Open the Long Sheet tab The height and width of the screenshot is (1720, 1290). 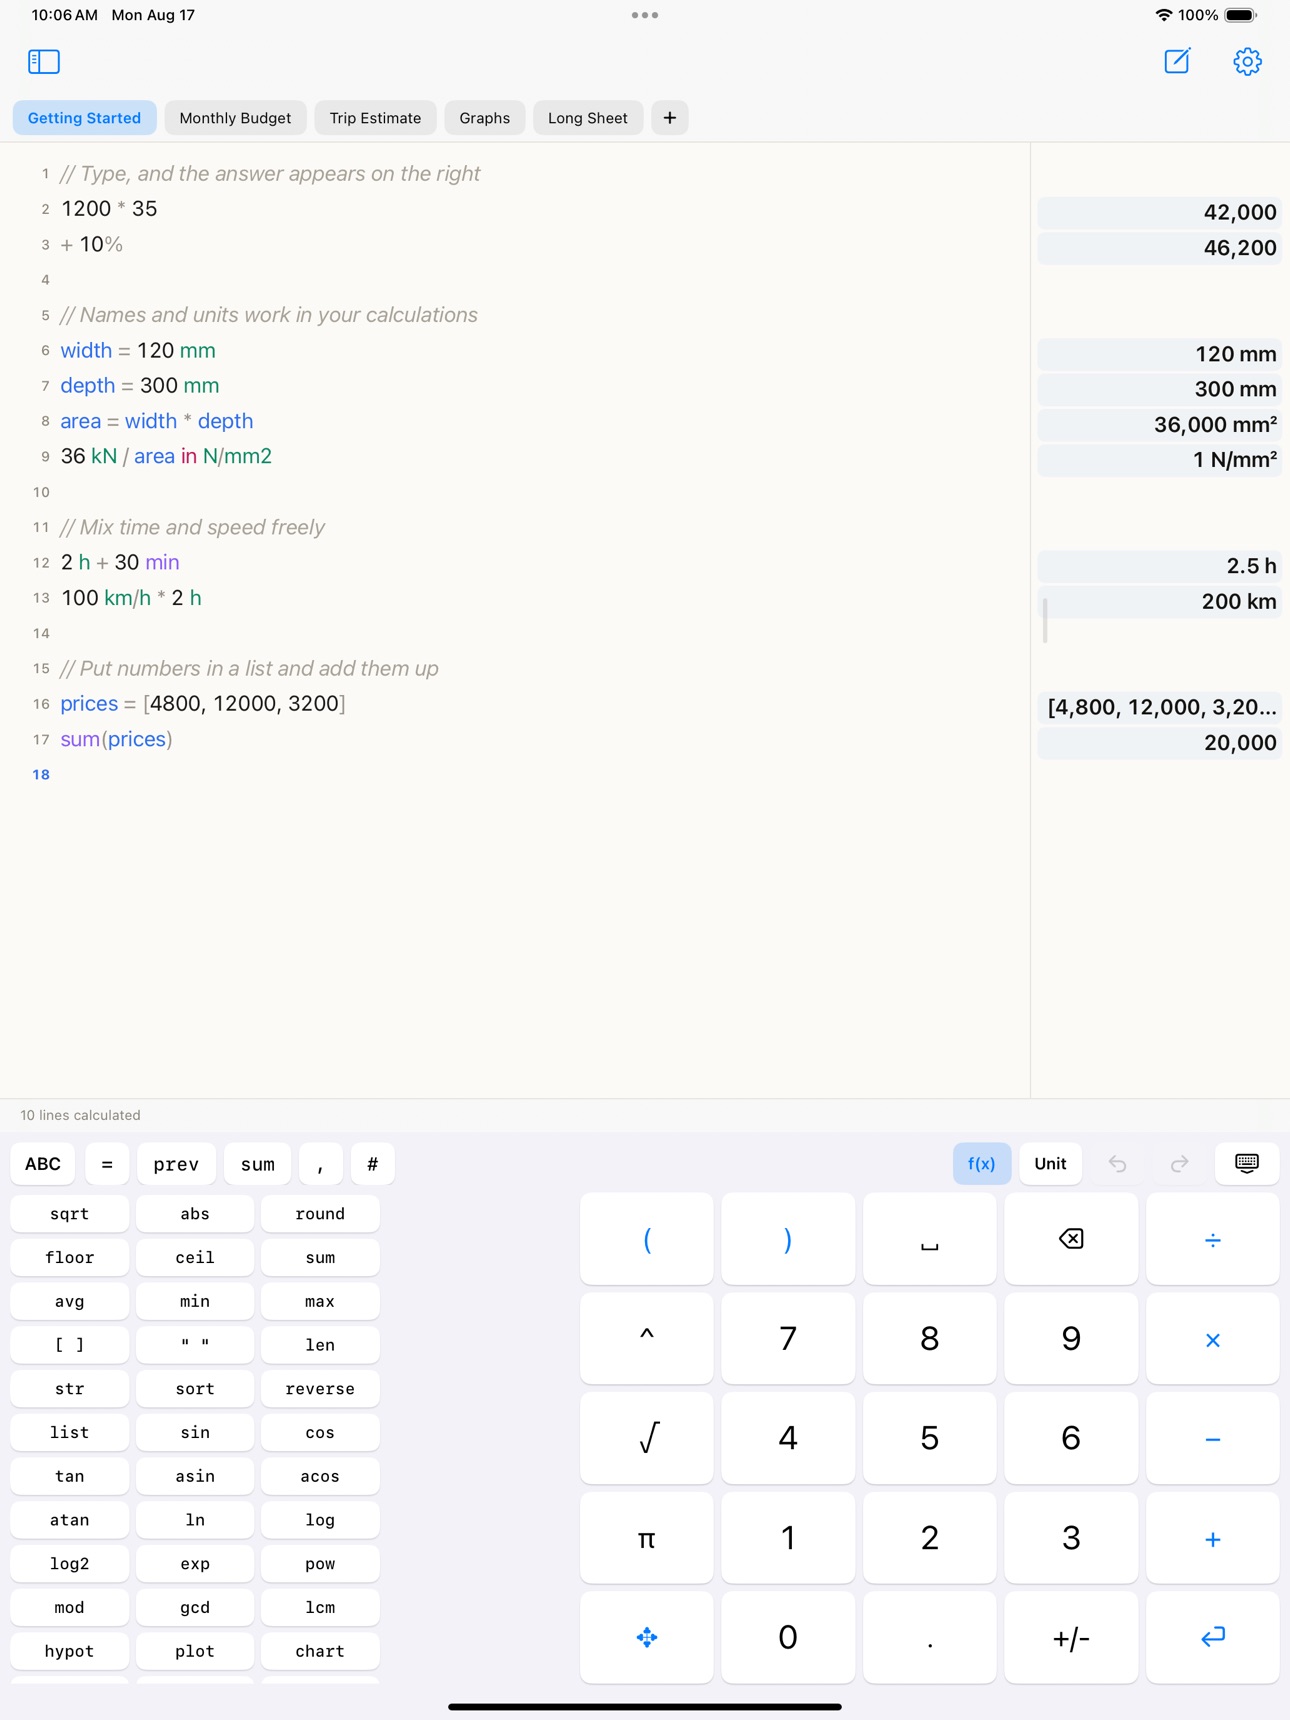[x=588, y=118]
